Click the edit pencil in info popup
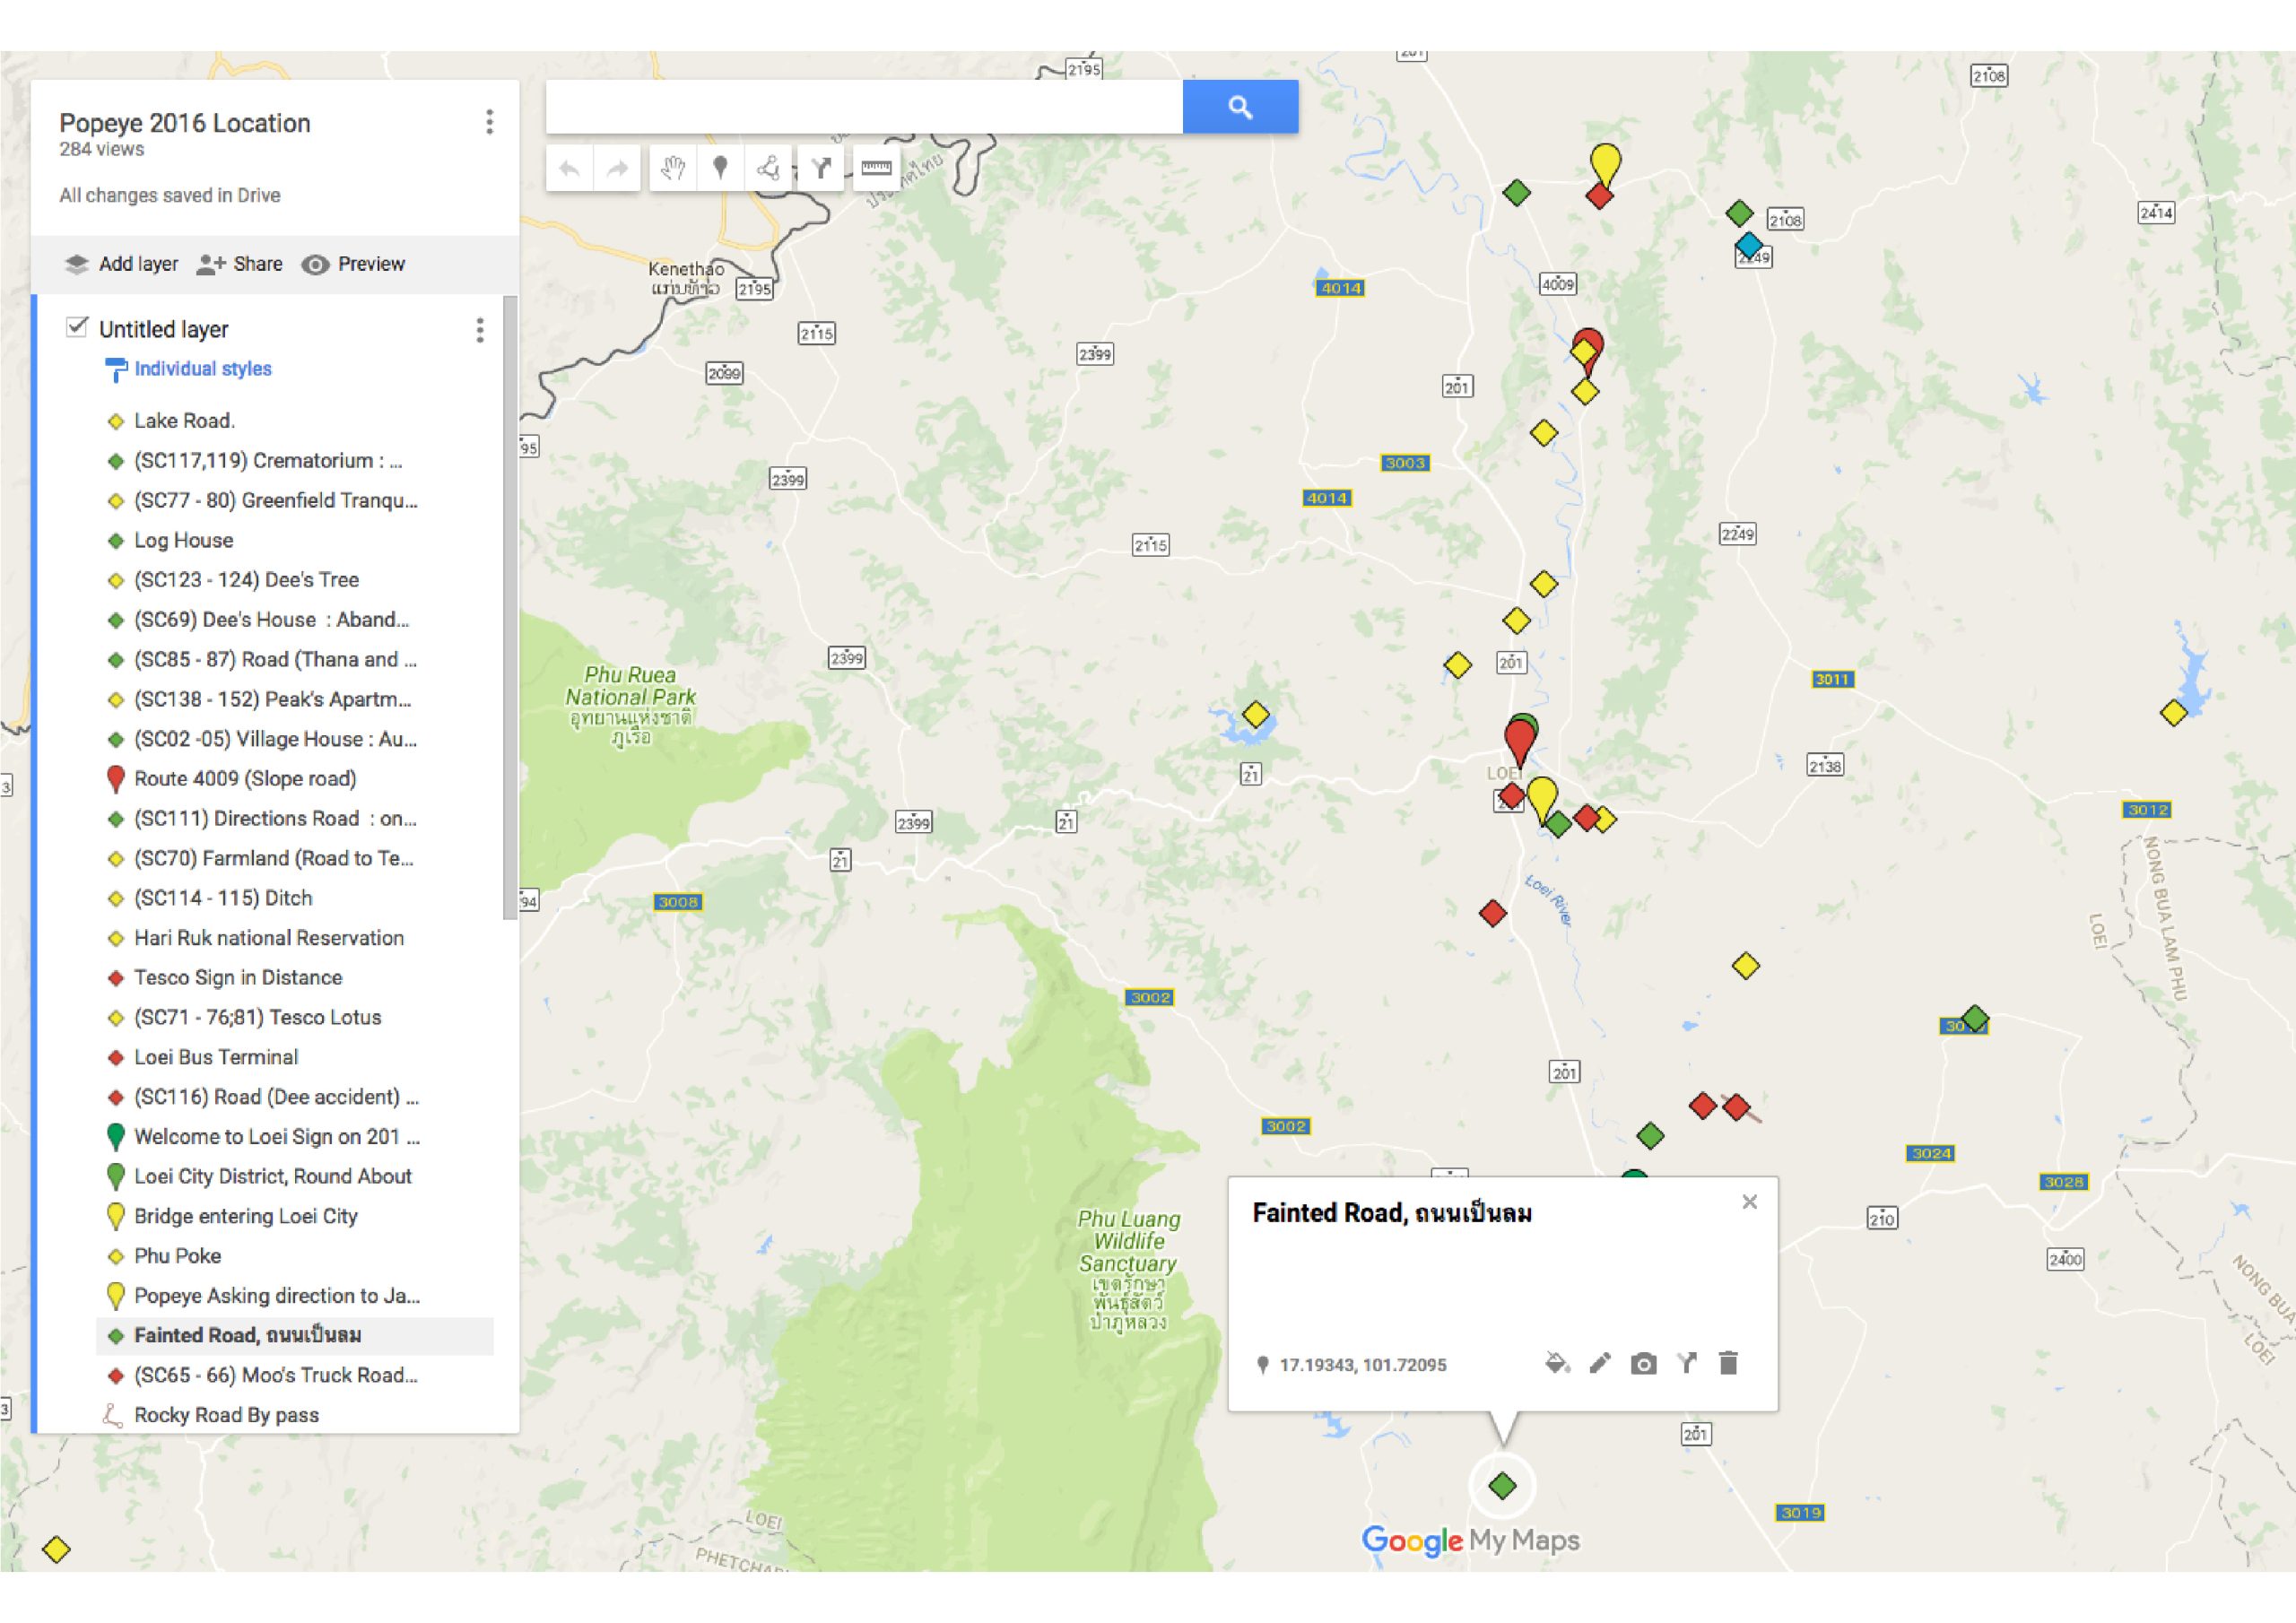Image resolution: width=2296 pixels, height=1623 pixels. [x=1600, y=1363]
